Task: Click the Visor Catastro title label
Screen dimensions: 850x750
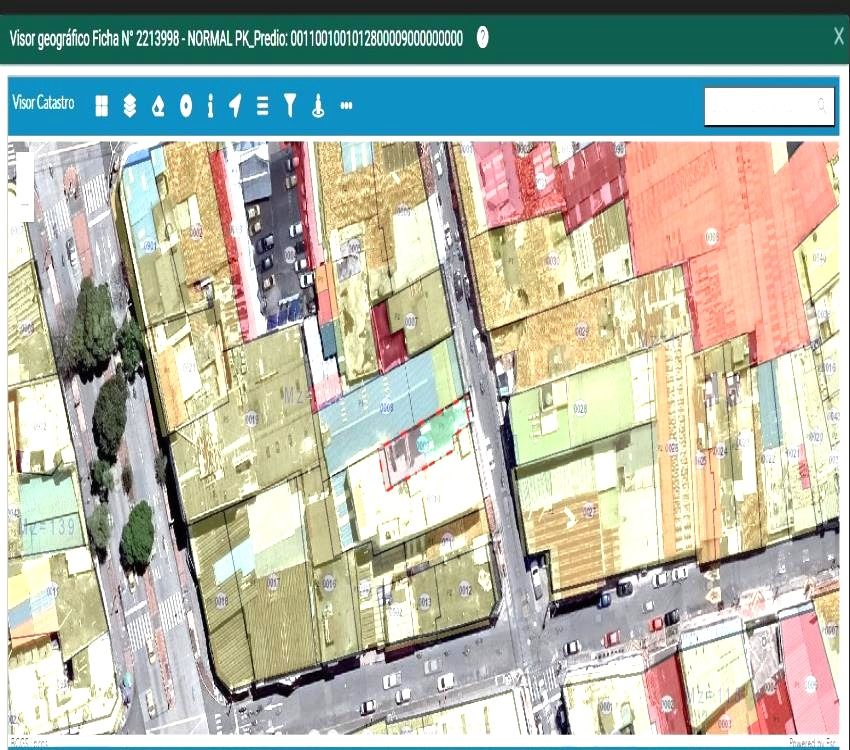Action: coord(43,103)
